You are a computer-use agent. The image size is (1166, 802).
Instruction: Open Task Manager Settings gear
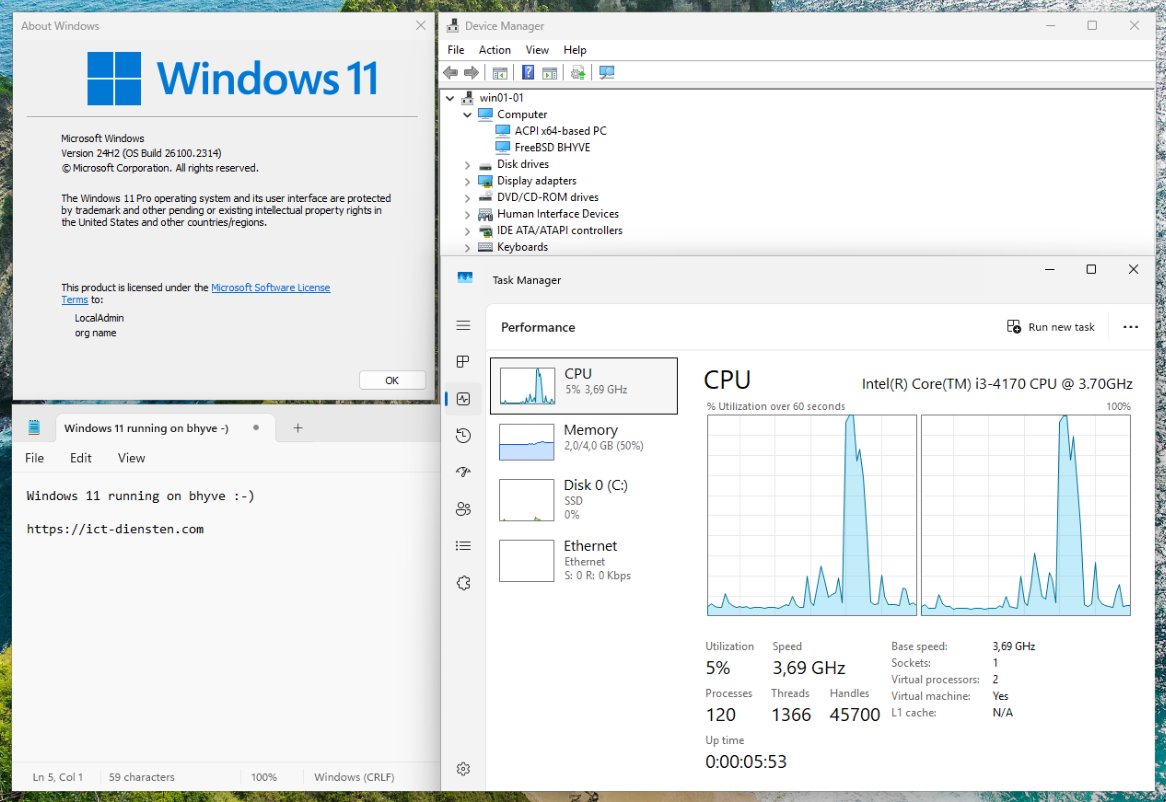click(x=463, y=769)
